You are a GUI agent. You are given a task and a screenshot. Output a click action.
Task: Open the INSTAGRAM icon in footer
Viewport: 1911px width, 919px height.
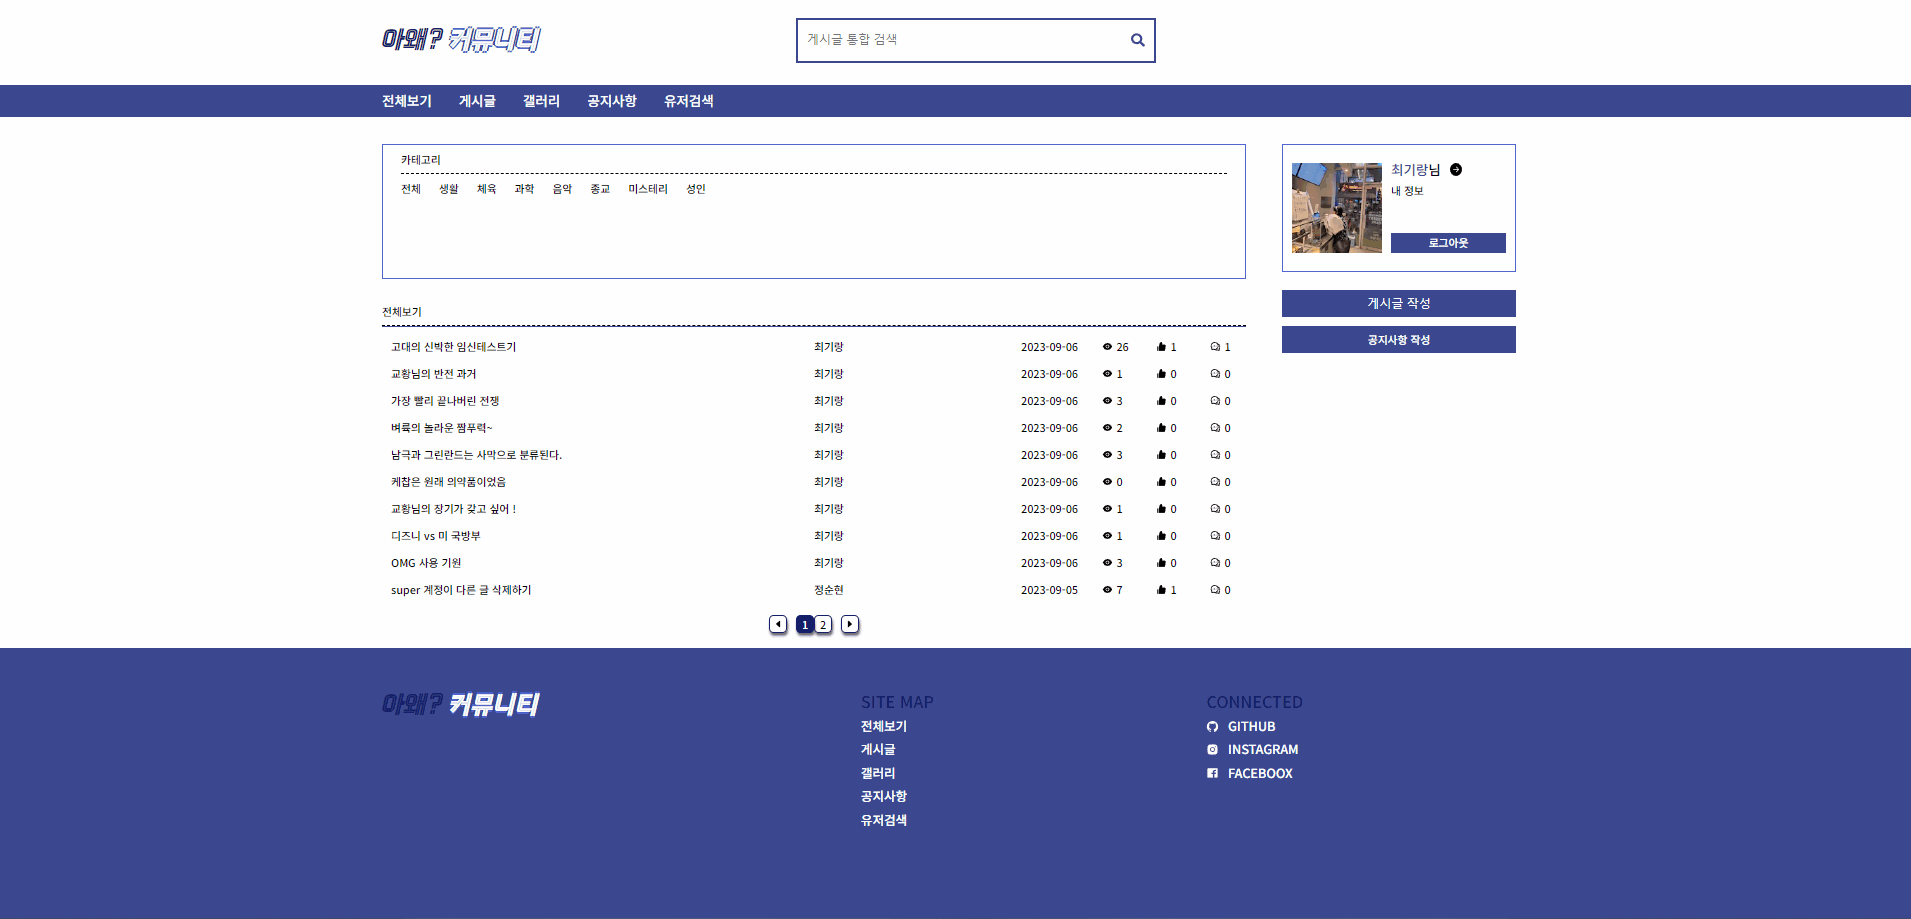click(x=1212, y=749)
